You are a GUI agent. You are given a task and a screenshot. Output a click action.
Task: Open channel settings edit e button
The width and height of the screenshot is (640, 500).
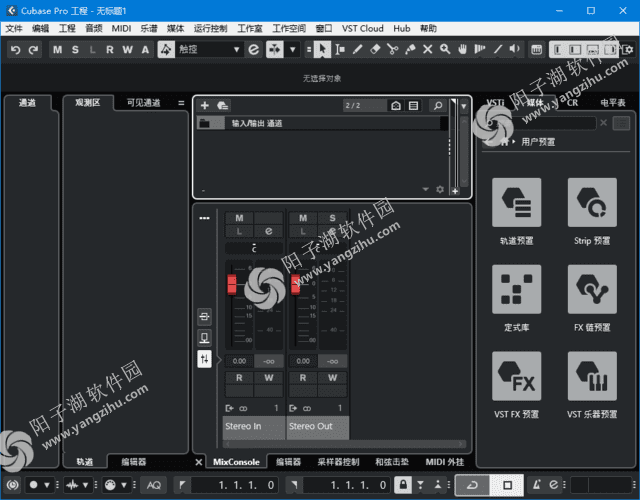(x=269, y=231)
